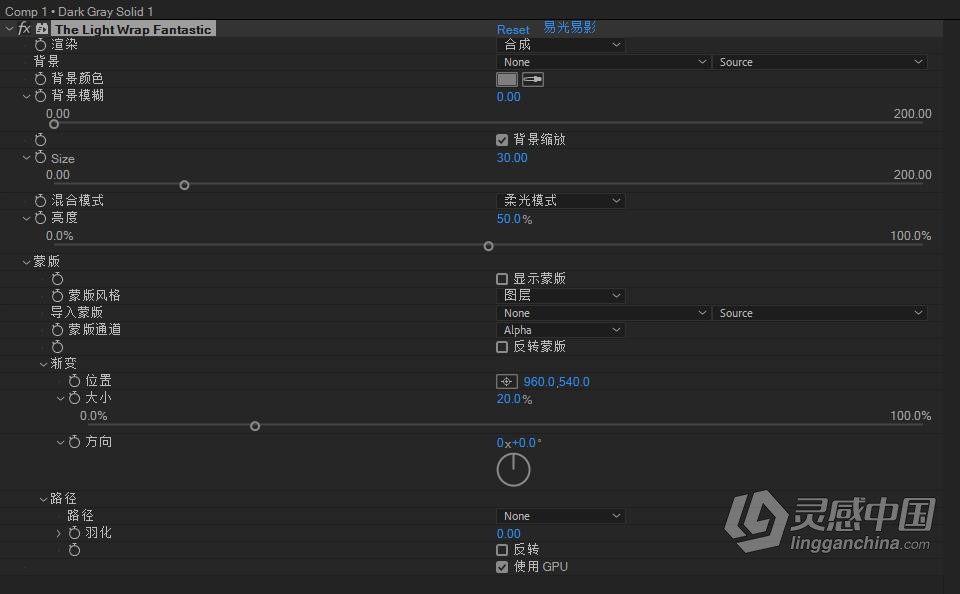Toggle stopwatch for 羽化
This screenshot has height=594, width=960.
coord(75,533)
